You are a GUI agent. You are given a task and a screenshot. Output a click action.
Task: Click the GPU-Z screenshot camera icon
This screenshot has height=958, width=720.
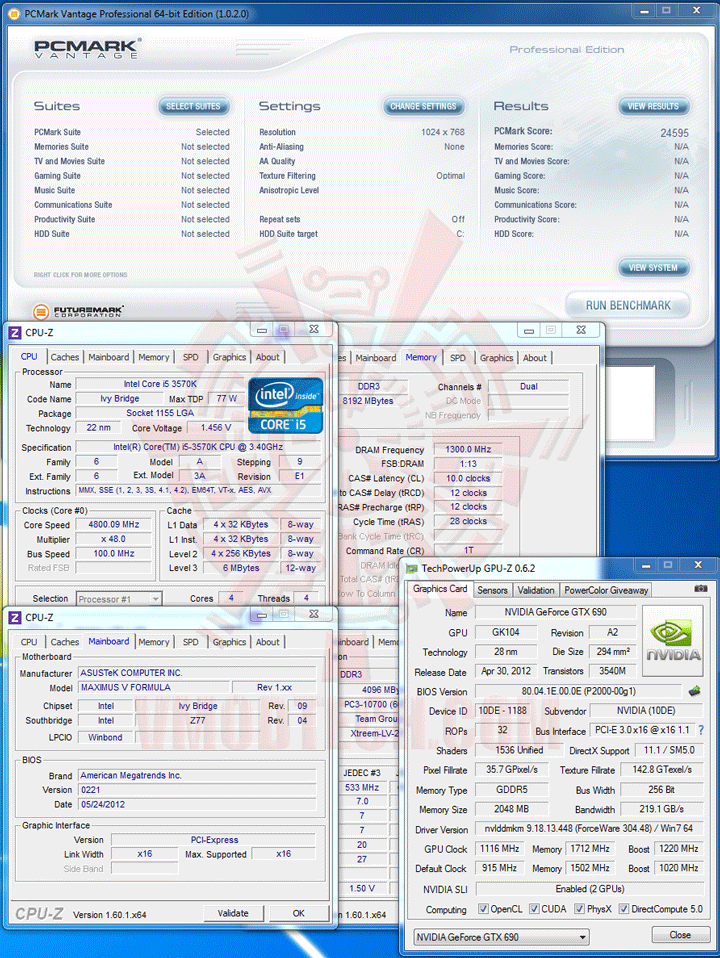click(701, 588)
